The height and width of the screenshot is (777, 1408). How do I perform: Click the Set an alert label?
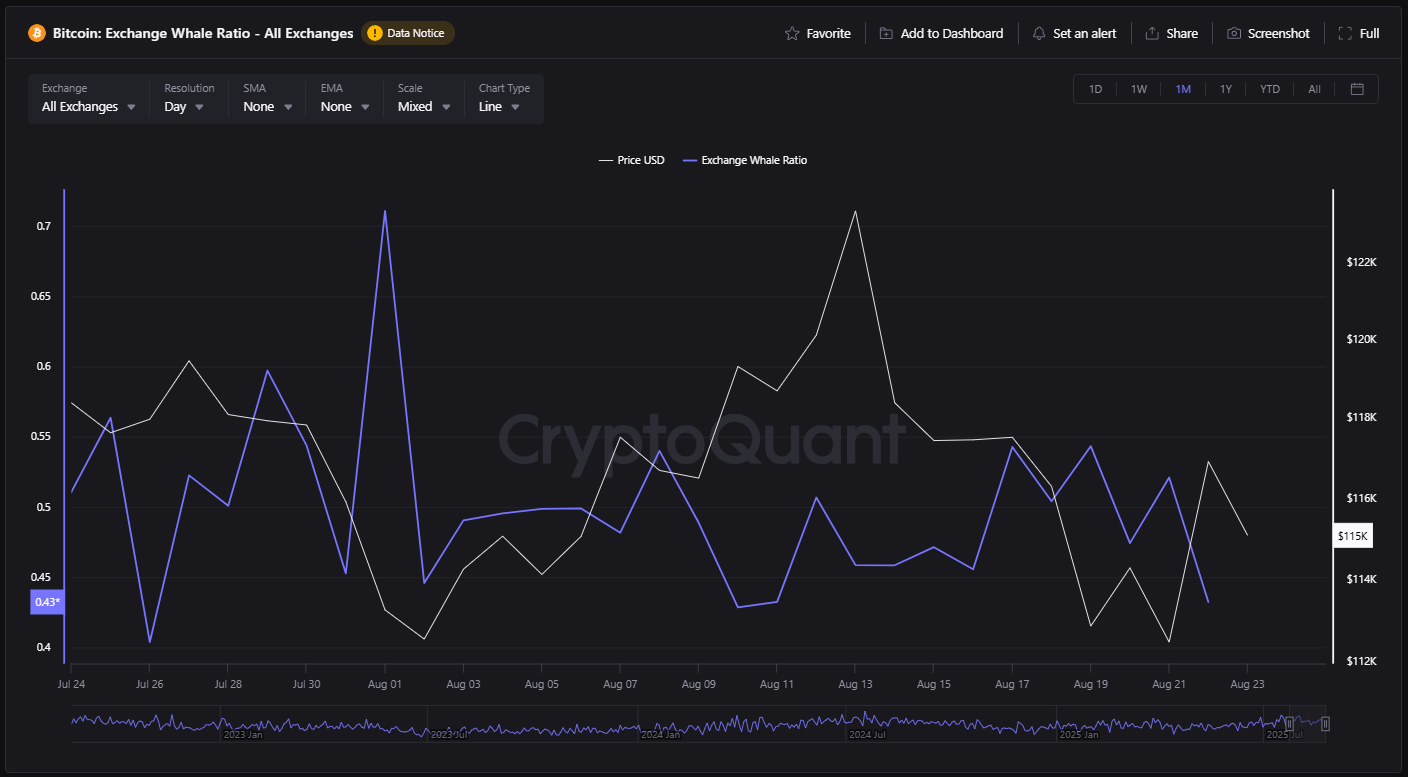(1085, 33)
